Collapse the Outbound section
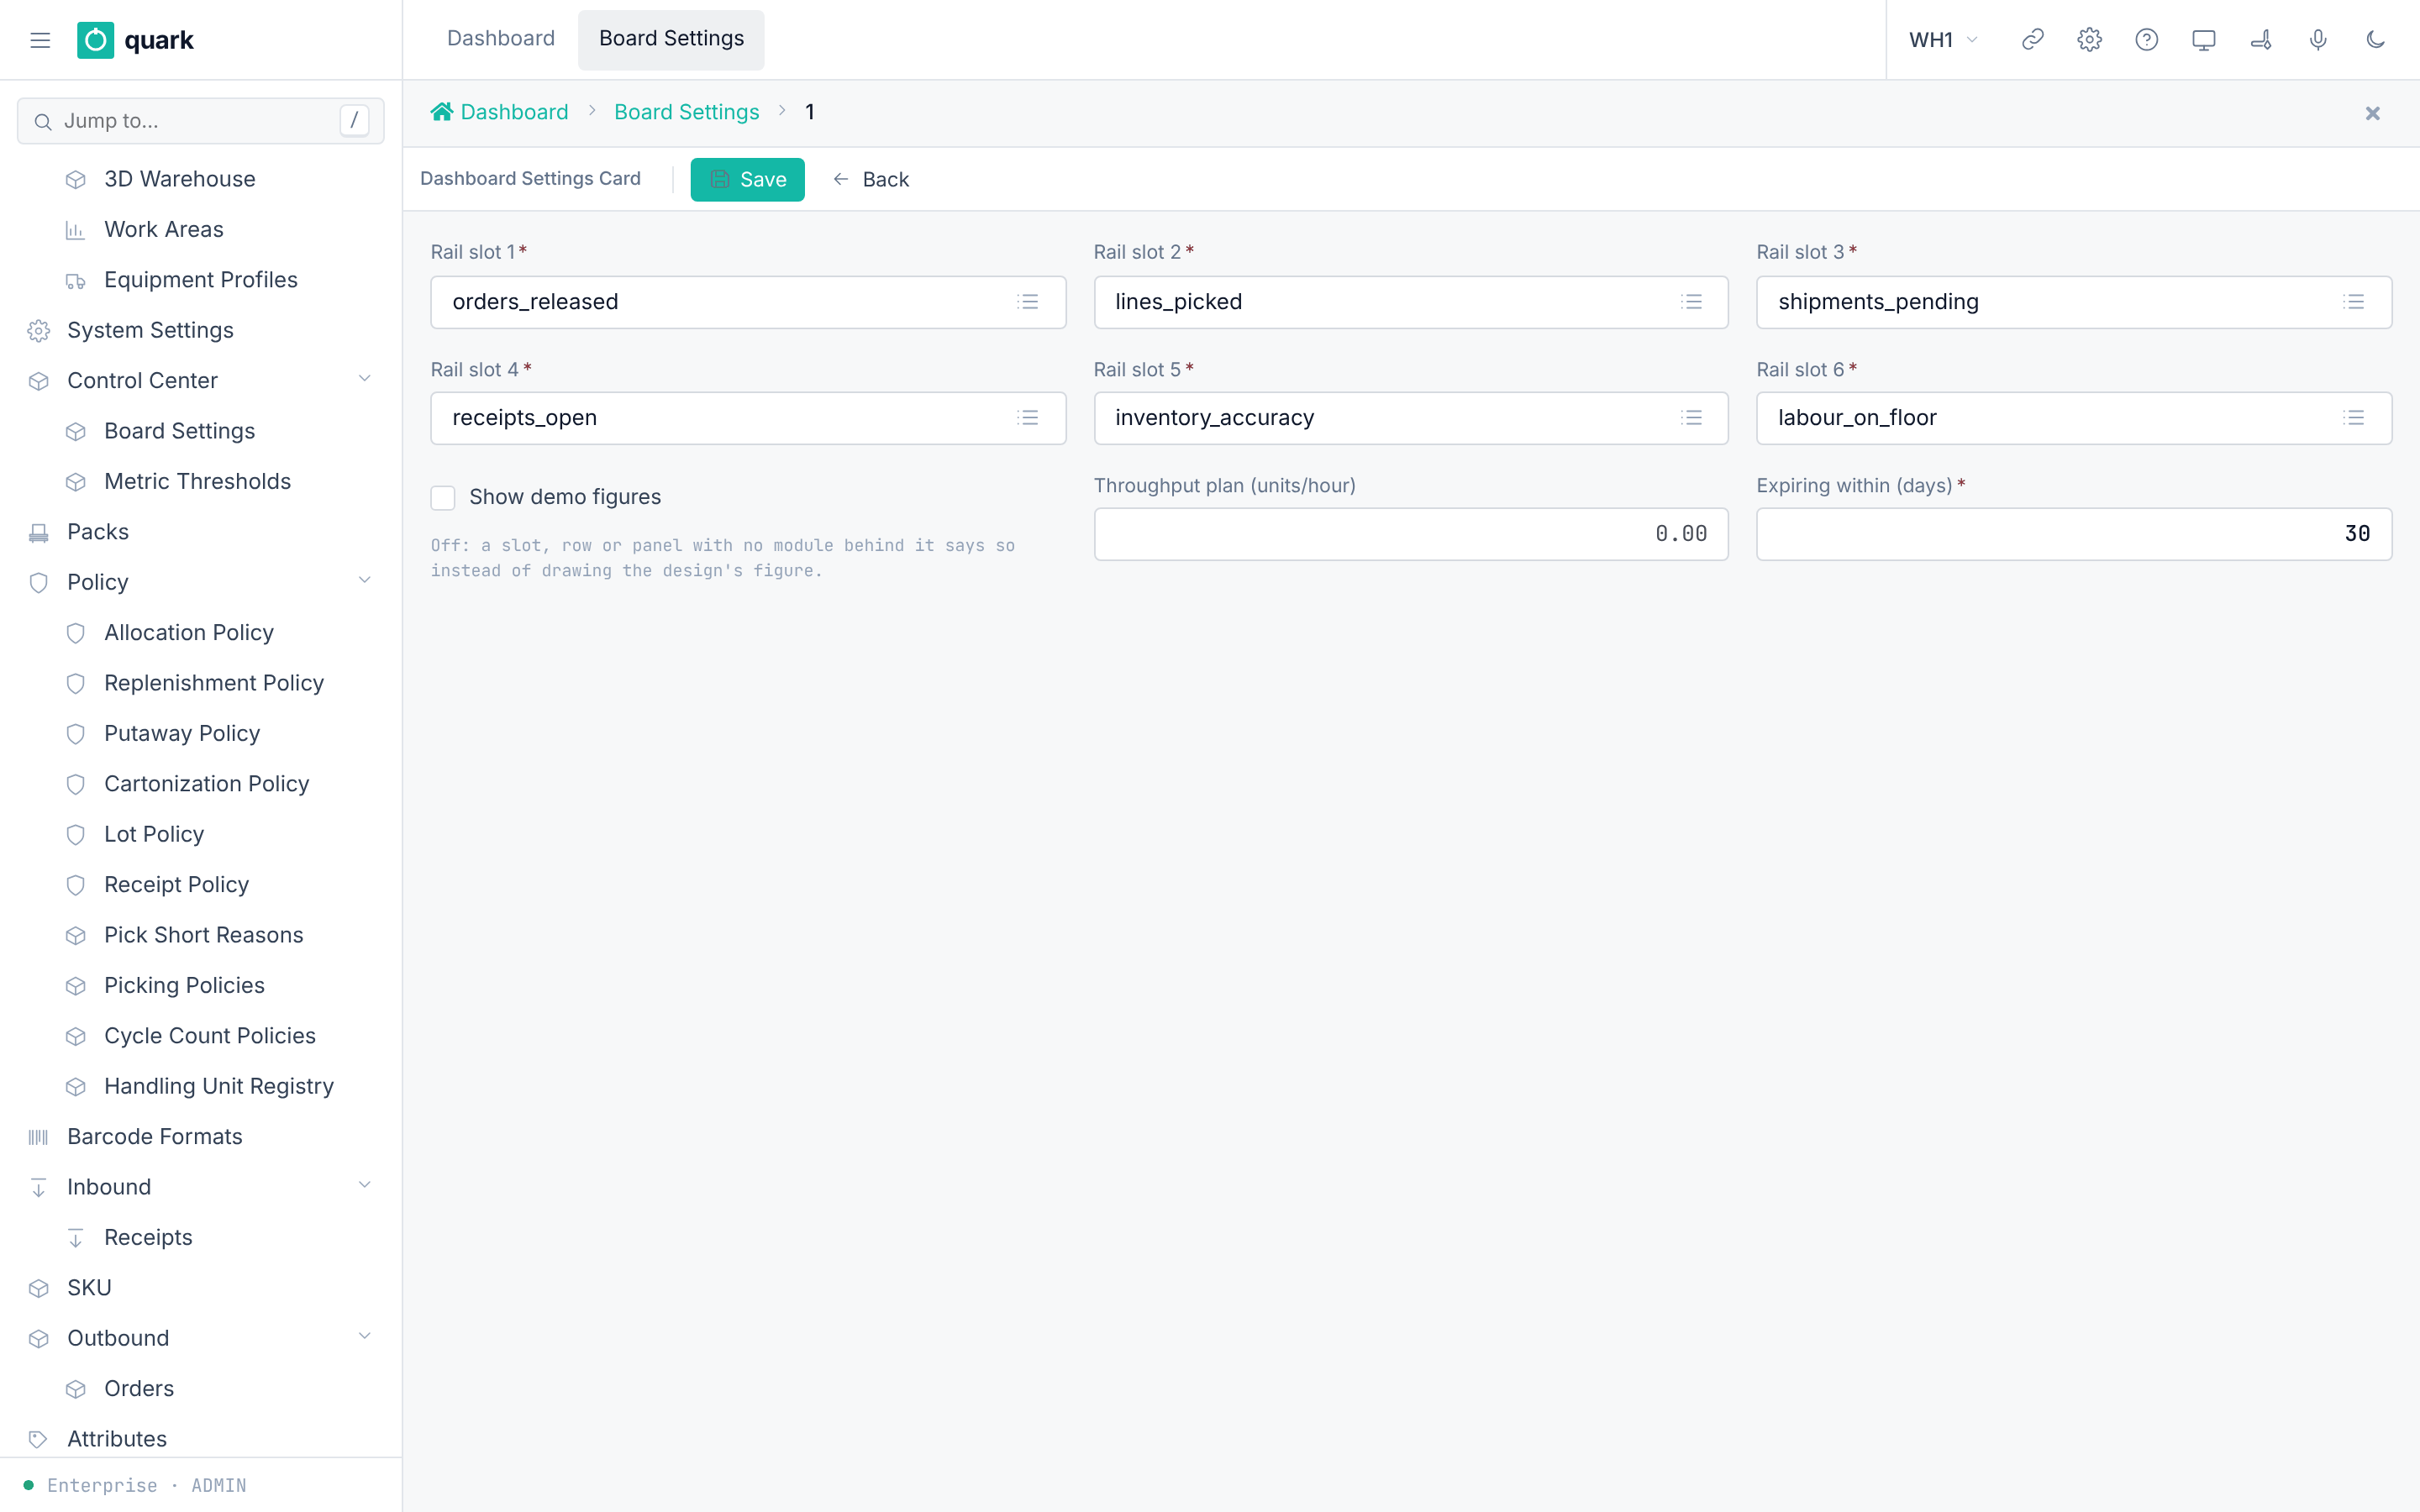The image size is (2420, 1512). pyautogui.click(x=365, y=1337)
